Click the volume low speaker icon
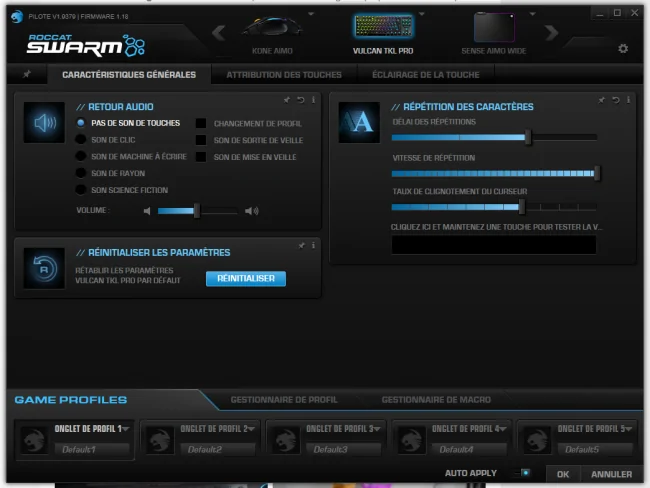Image resolution: width=650 pixels, height=488 pixels. [x=147, y=211]
